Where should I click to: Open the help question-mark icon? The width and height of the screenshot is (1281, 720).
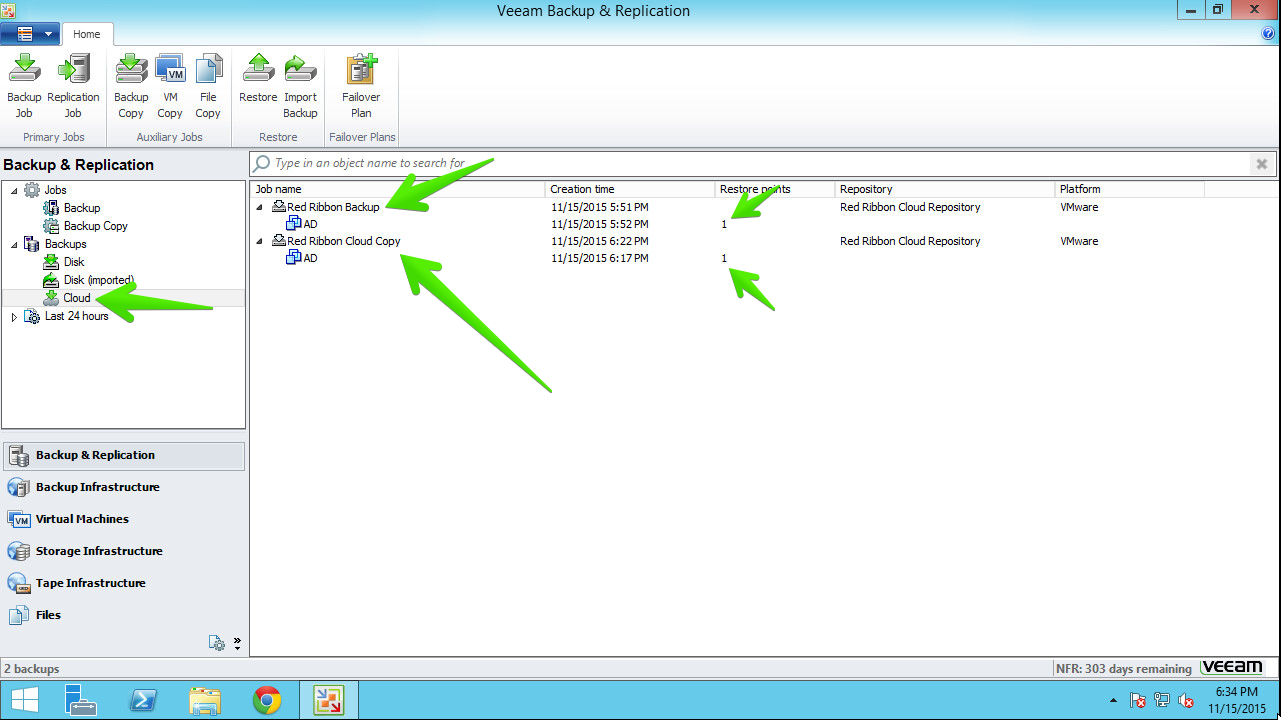1268,34
